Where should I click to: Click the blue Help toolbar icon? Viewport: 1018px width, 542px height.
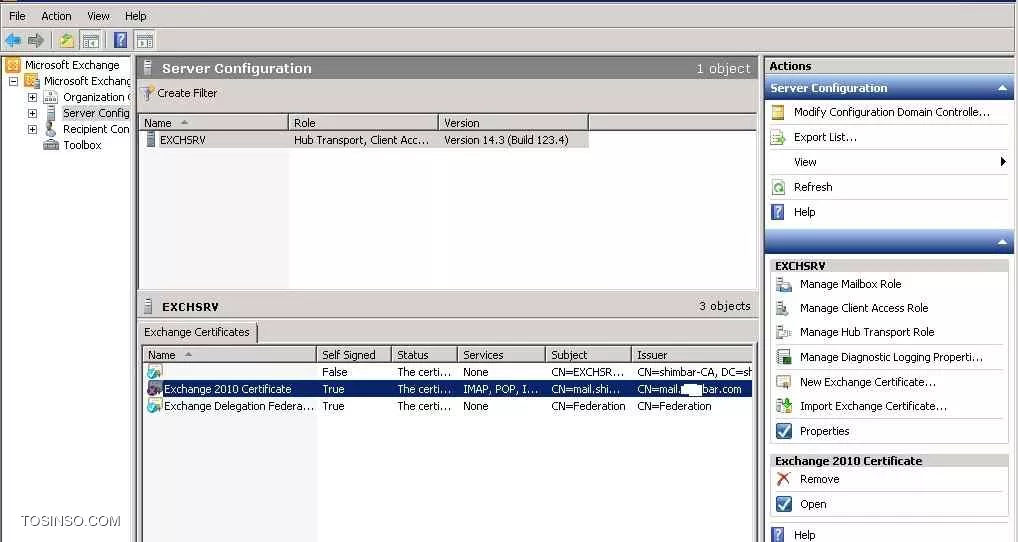pyautogui.click(x=120, y=40)
